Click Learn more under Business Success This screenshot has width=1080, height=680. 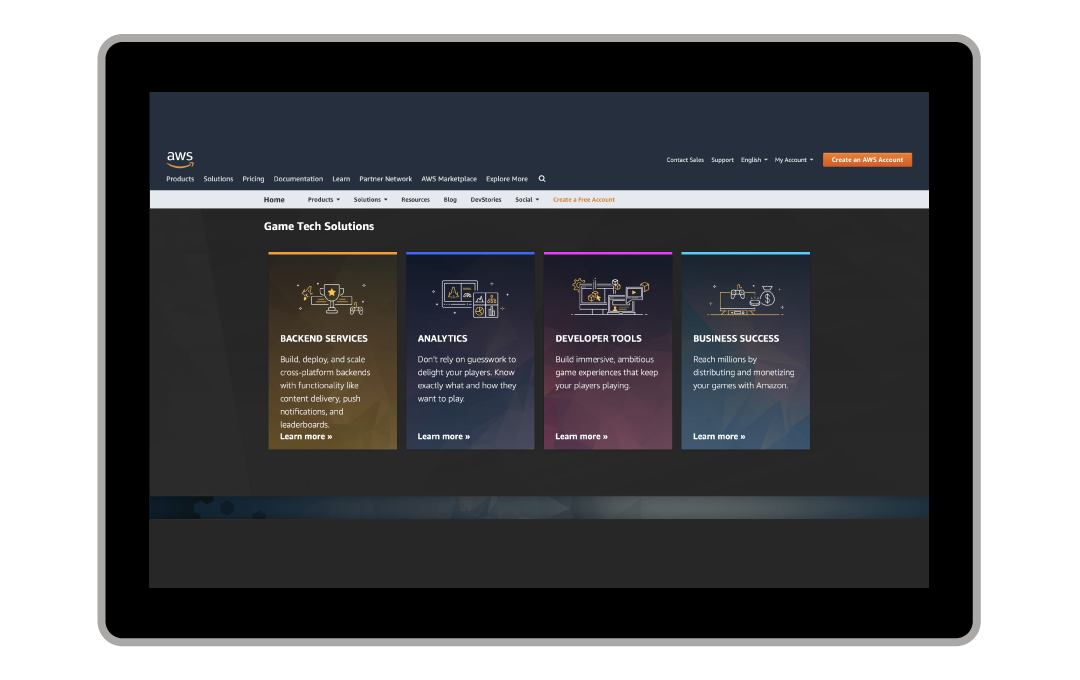[719, 437]
